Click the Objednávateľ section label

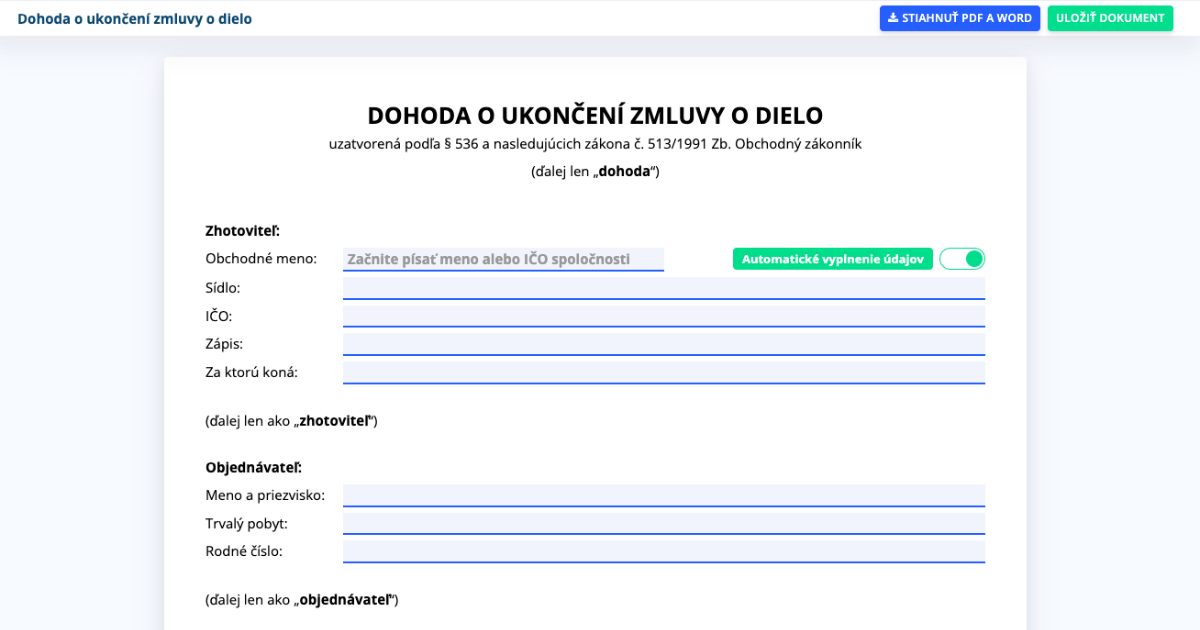tap(256, 466)
